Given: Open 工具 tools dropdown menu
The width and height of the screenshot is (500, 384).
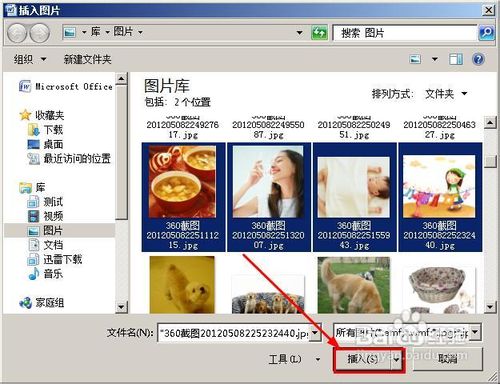Looking at the screenshot, I should click(x=294, y=359).
